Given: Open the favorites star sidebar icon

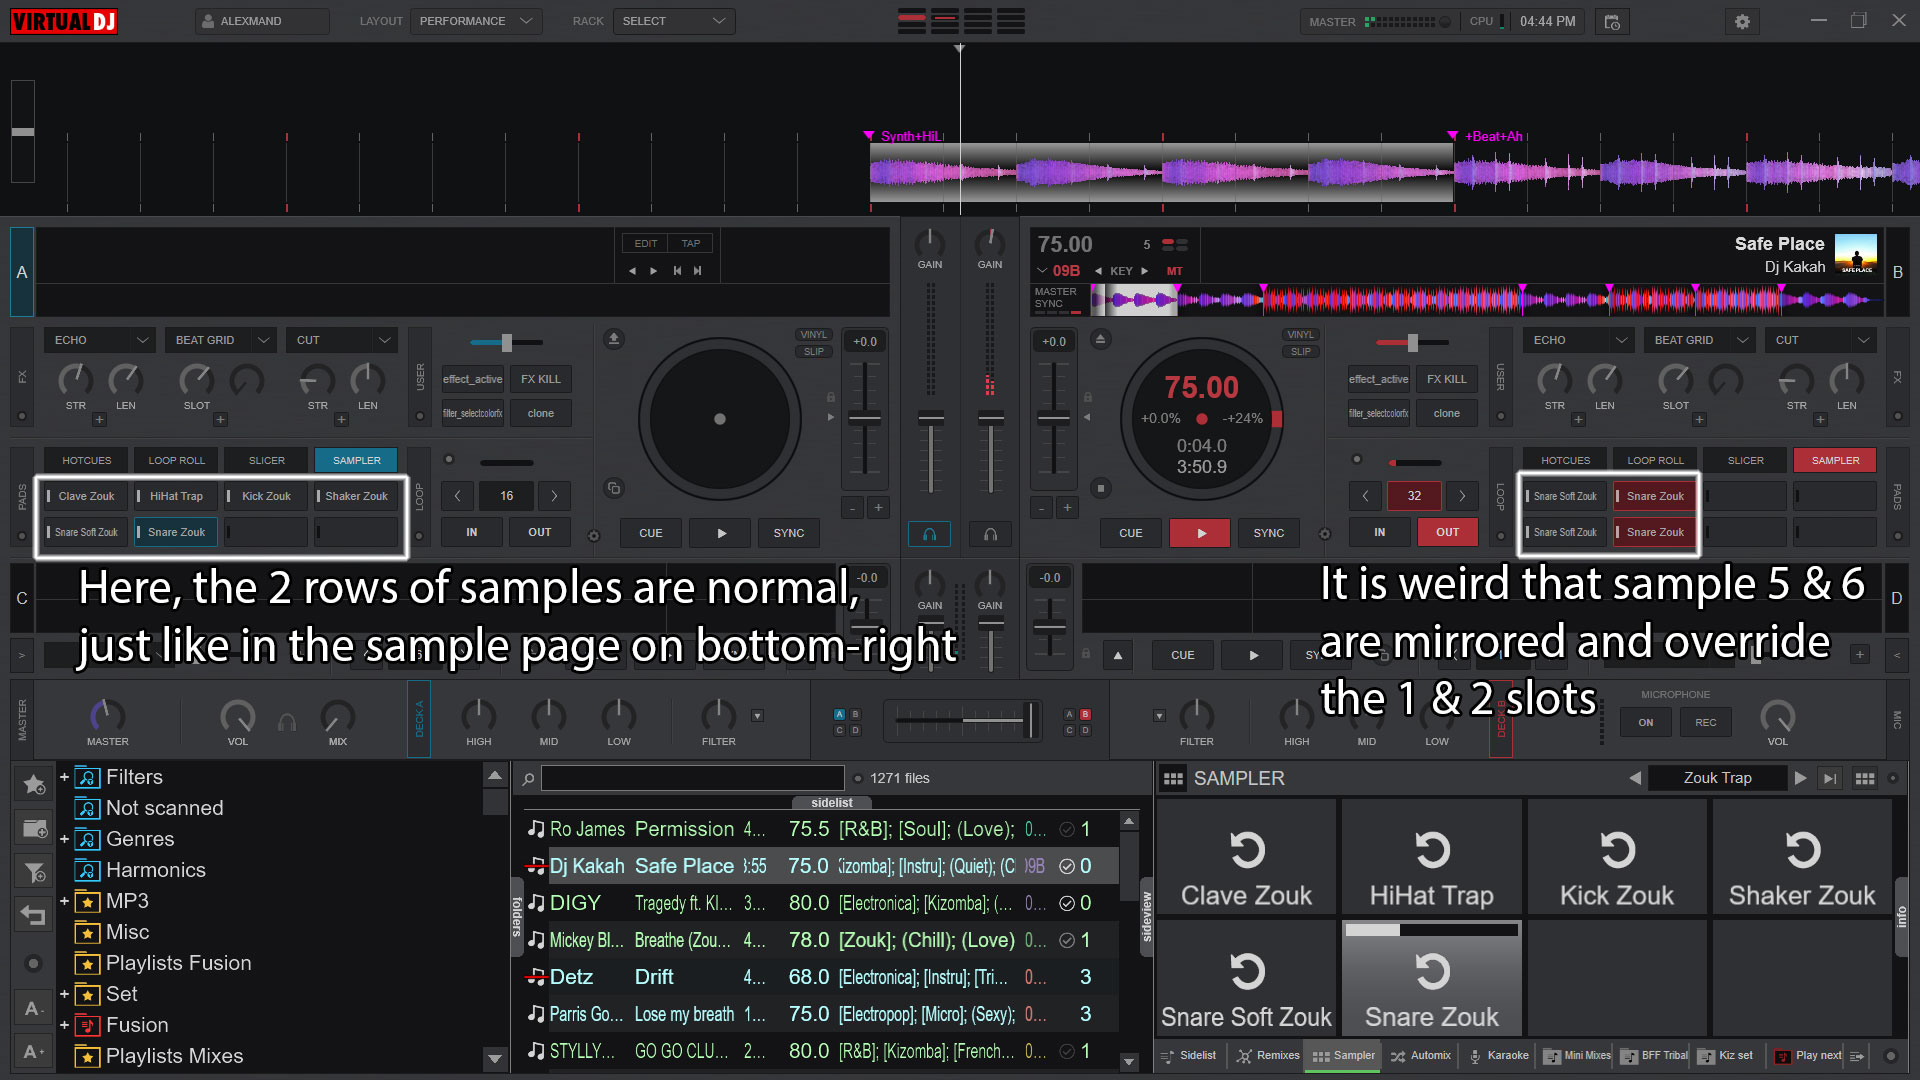Looking at the screenshot, I should [33, 784].
